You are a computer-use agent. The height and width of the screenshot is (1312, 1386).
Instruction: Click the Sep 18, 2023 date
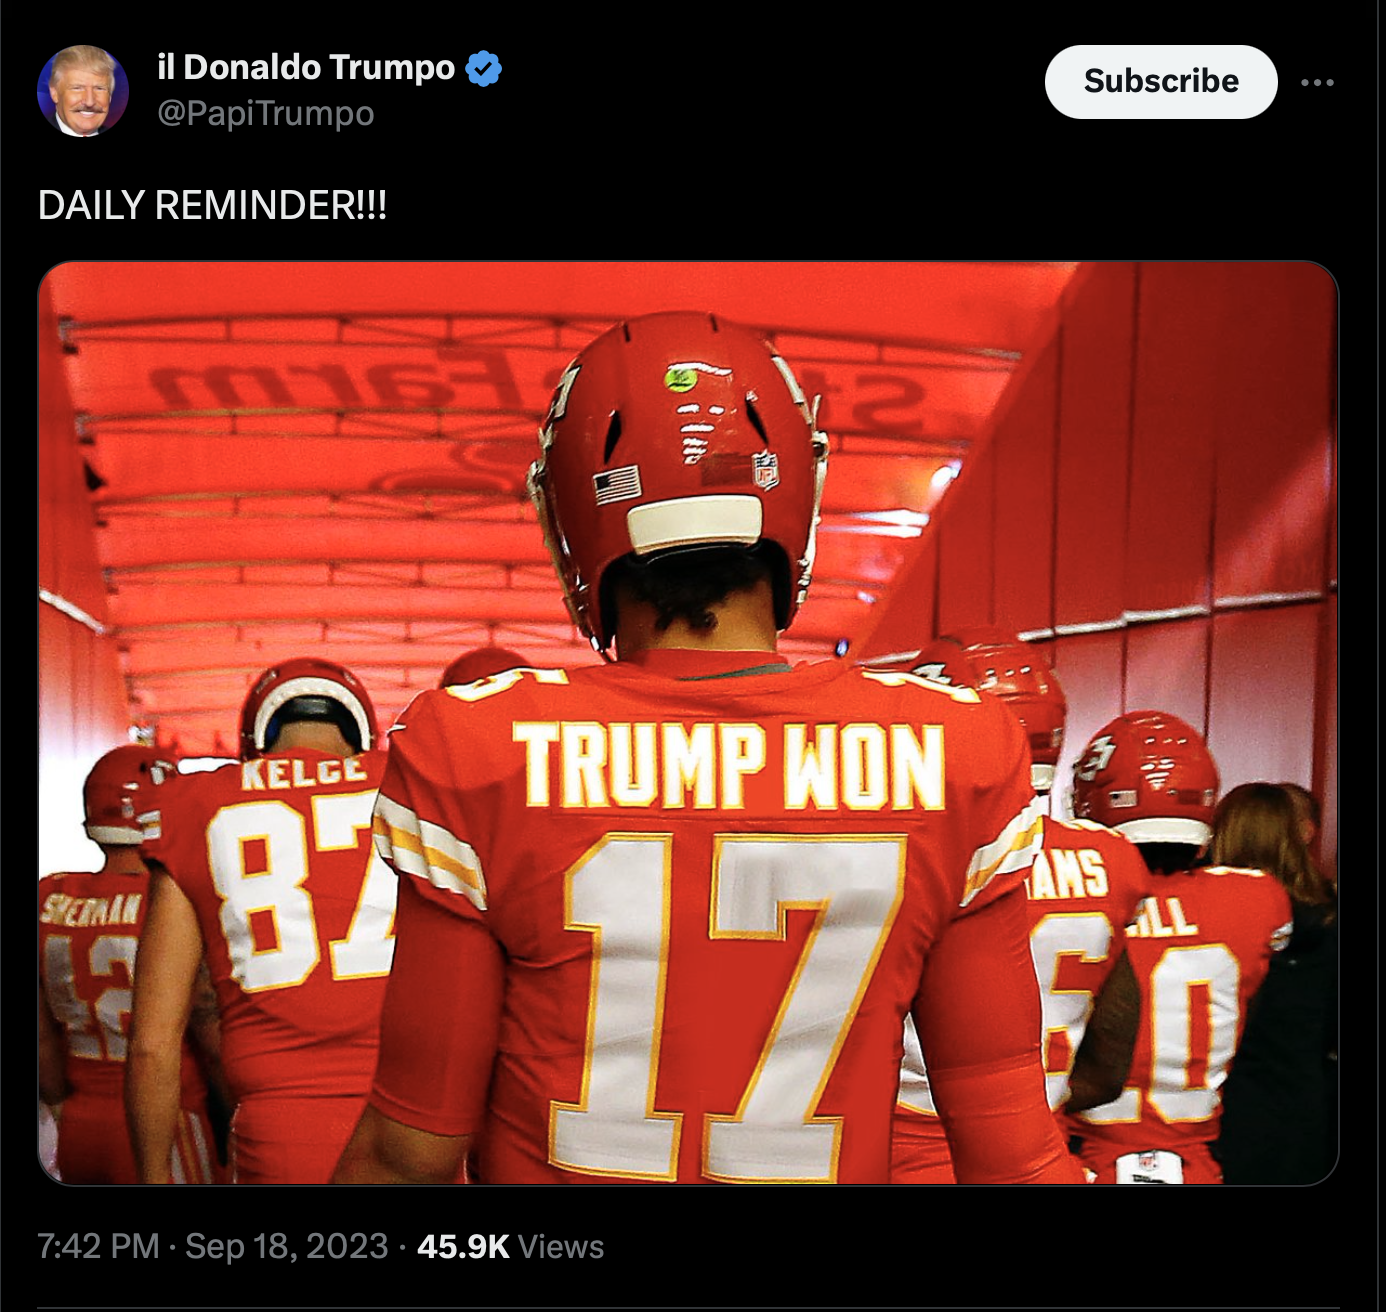(287, 1246)
